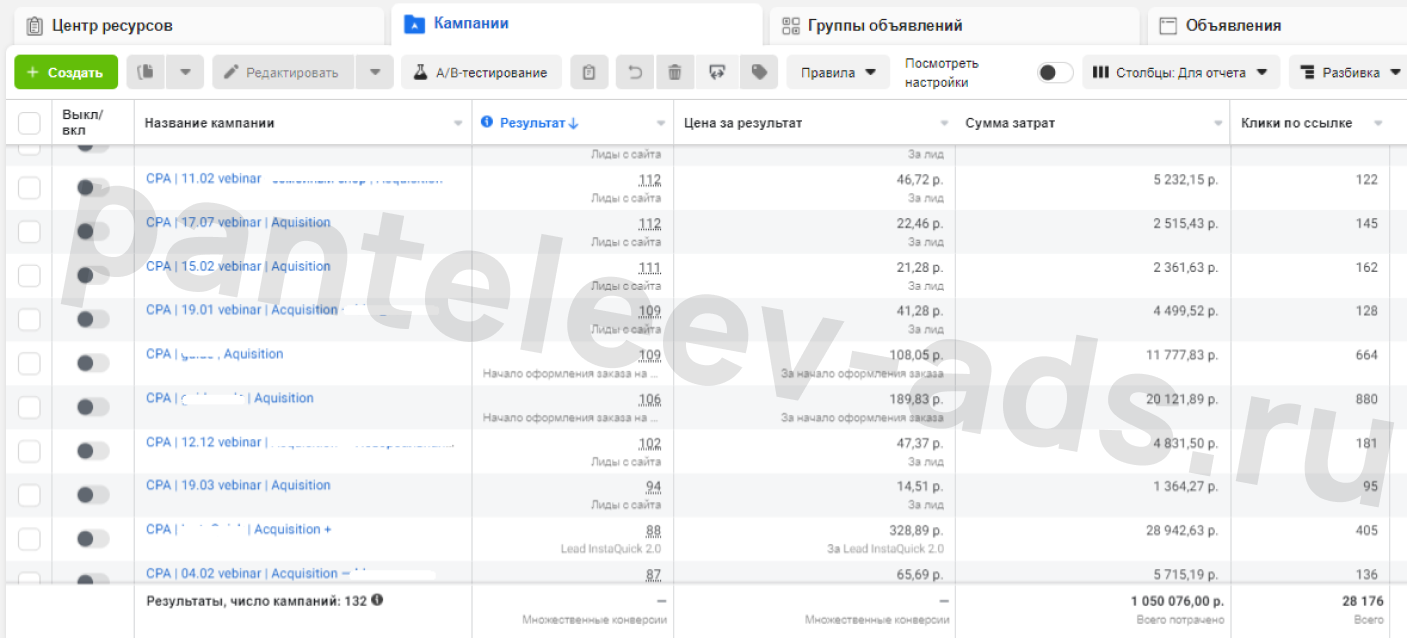
Task: Open Сумма затрат column menu arrow
Action: pos(1219,123)
